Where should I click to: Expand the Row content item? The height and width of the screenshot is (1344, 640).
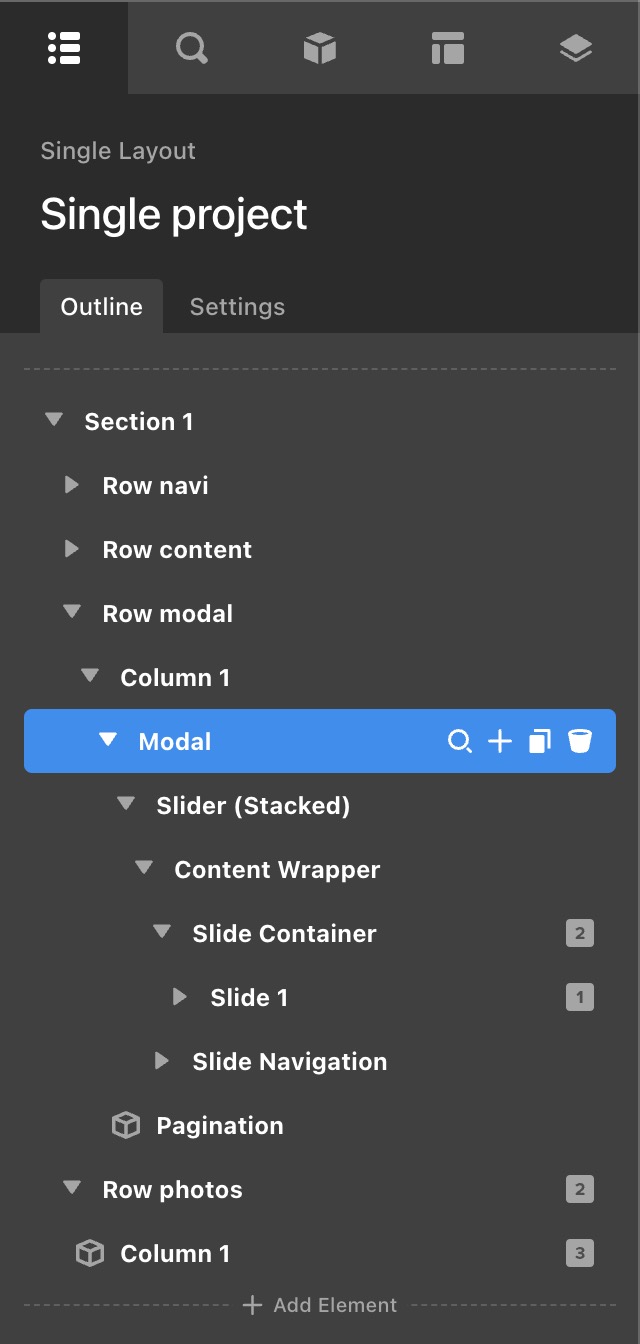pyautogui.click(x=71, y=549)
